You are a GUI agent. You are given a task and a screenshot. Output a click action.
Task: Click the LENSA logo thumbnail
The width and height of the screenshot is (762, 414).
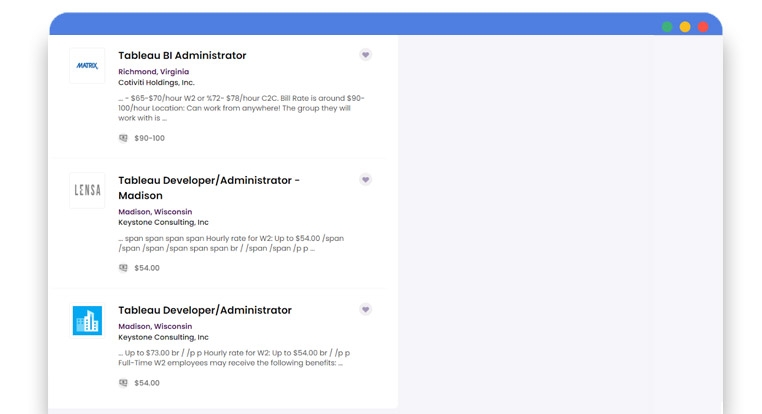tap(87, 191)
